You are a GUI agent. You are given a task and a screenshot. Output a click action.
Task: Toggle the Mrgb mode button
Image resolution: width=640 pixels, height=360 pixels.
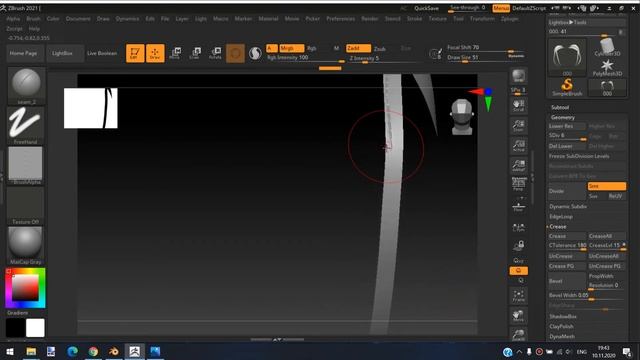(291, 49)
